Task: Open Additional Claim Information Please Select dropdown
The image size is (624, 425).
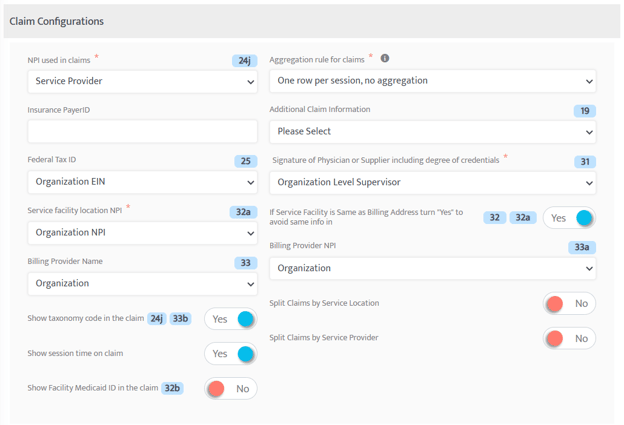Action: coord(433,132)
